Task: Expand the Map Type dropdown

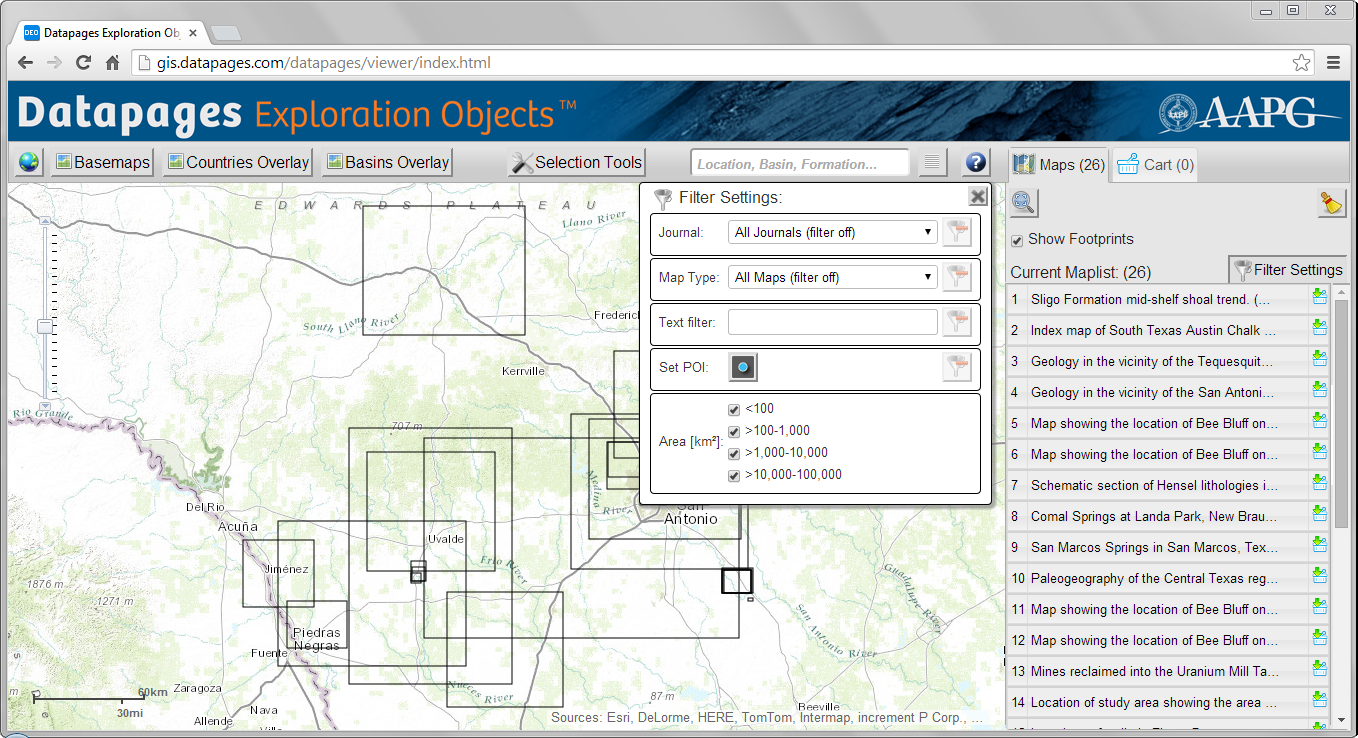Action: (x=832, y=277)
